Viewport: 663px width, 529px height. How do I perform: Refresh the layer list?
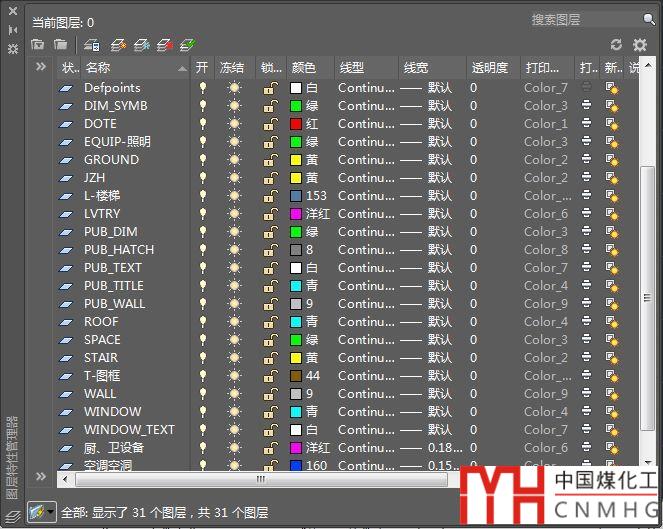(616, 44)
